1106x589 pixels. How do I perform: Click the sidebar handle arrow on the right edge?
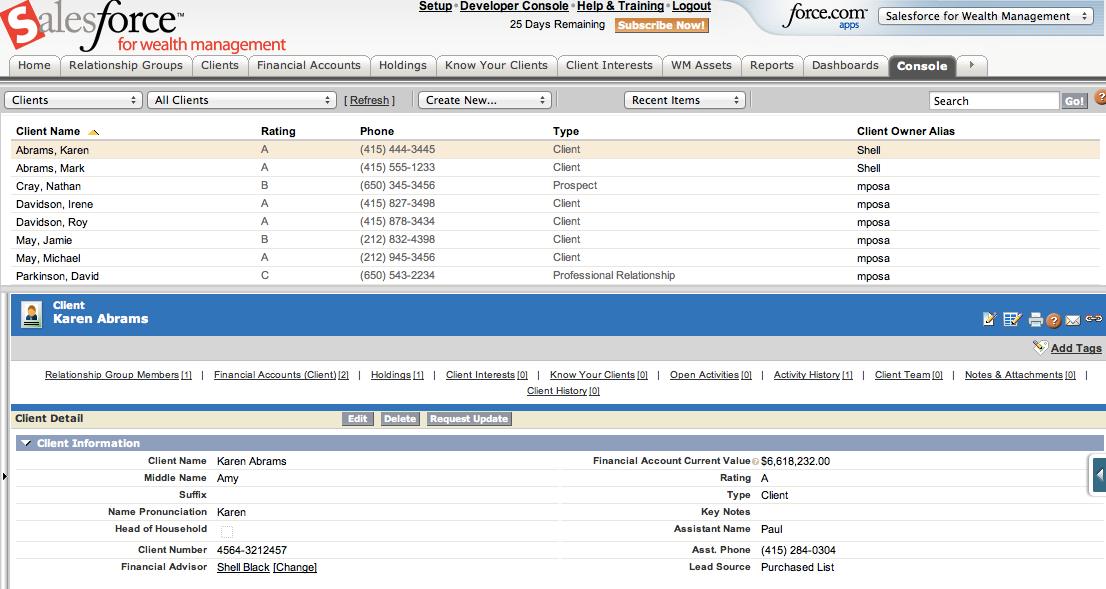coord(1098,475)
